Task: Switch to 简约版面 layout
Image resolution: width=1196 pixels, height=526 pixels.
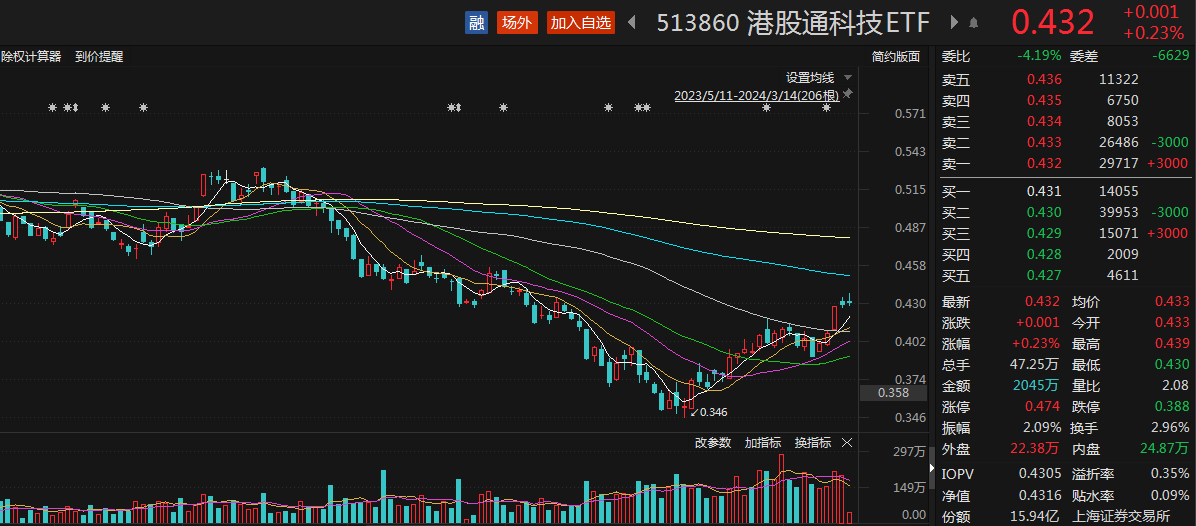Action: pos(895,57)
